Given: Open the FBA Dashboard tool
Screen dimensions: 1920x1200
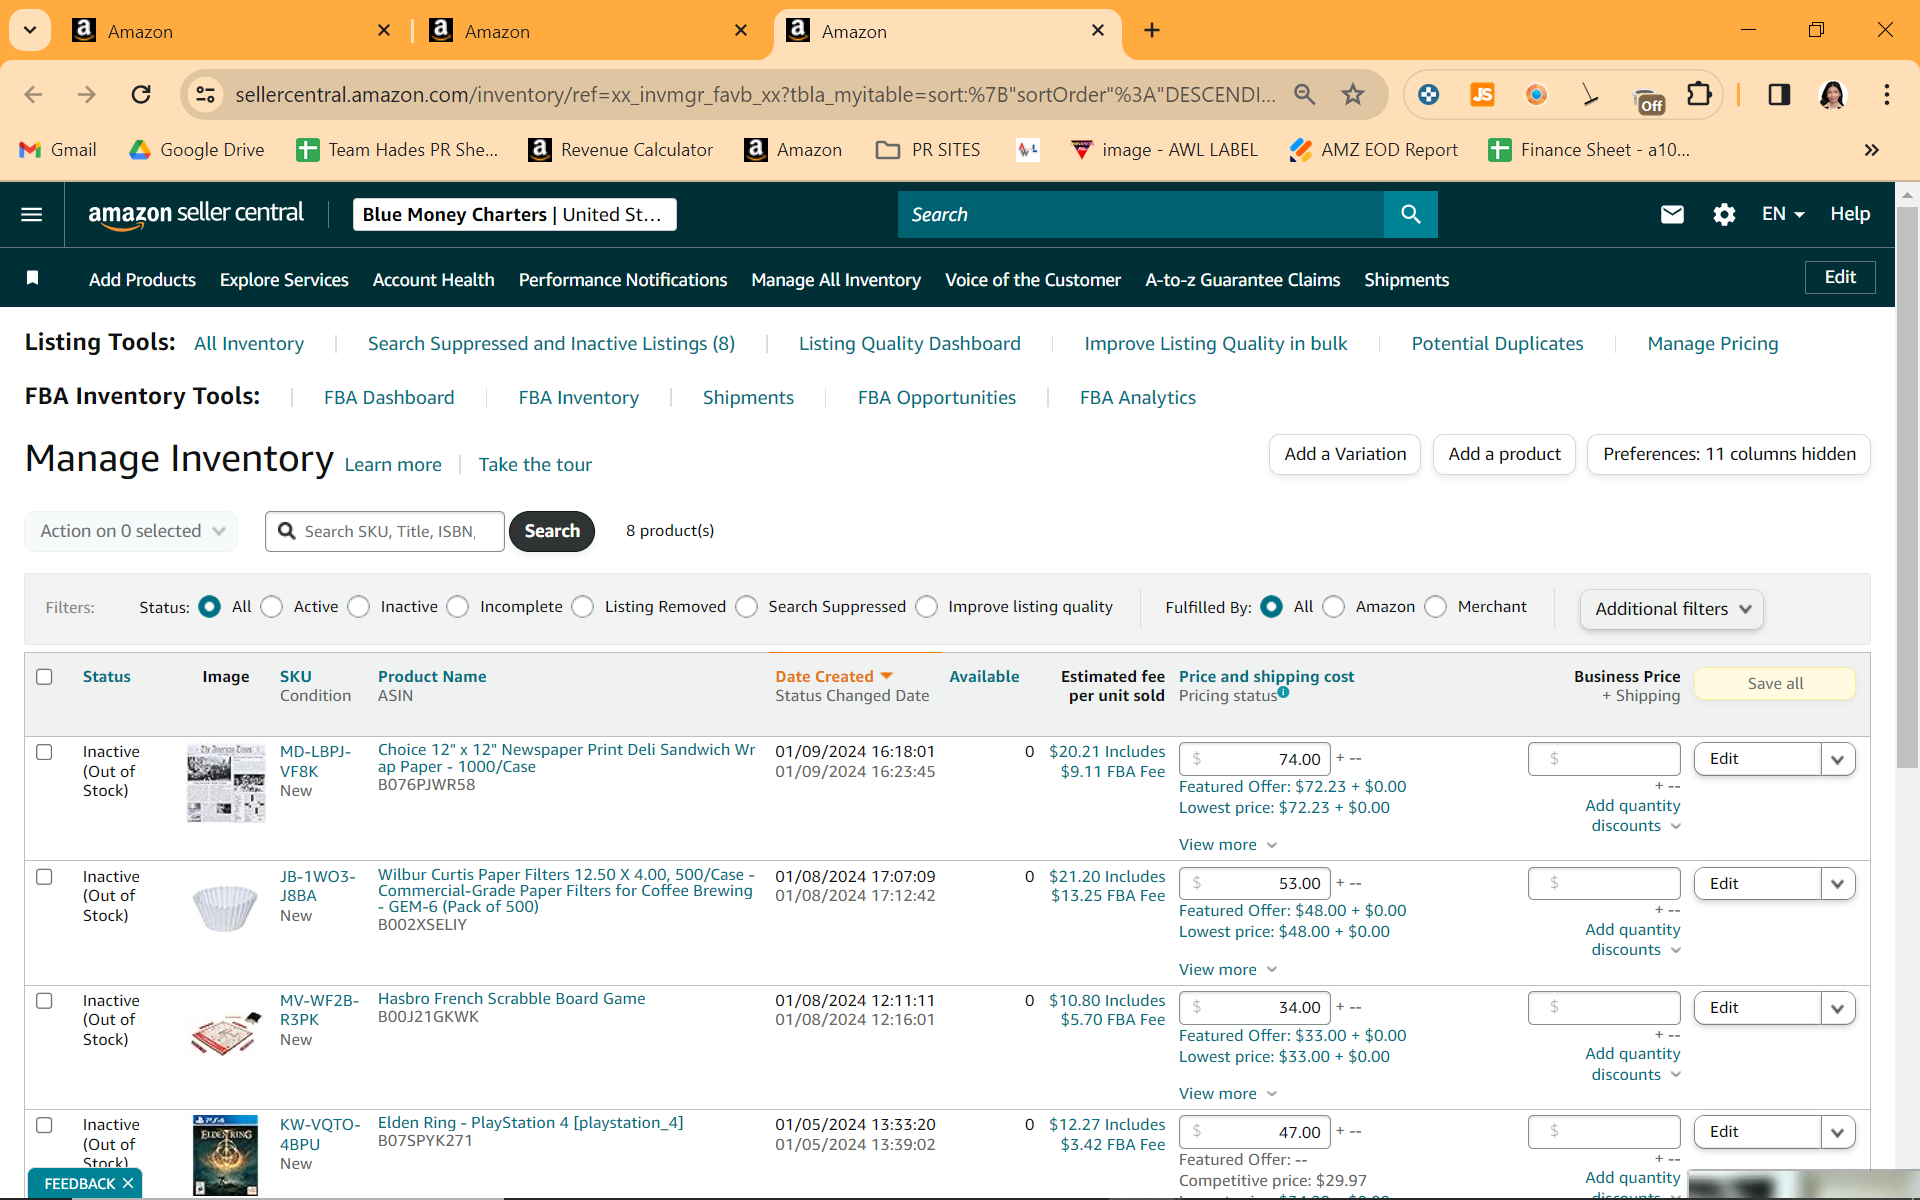Looking at the screenshot, I should tap(389, 398).
